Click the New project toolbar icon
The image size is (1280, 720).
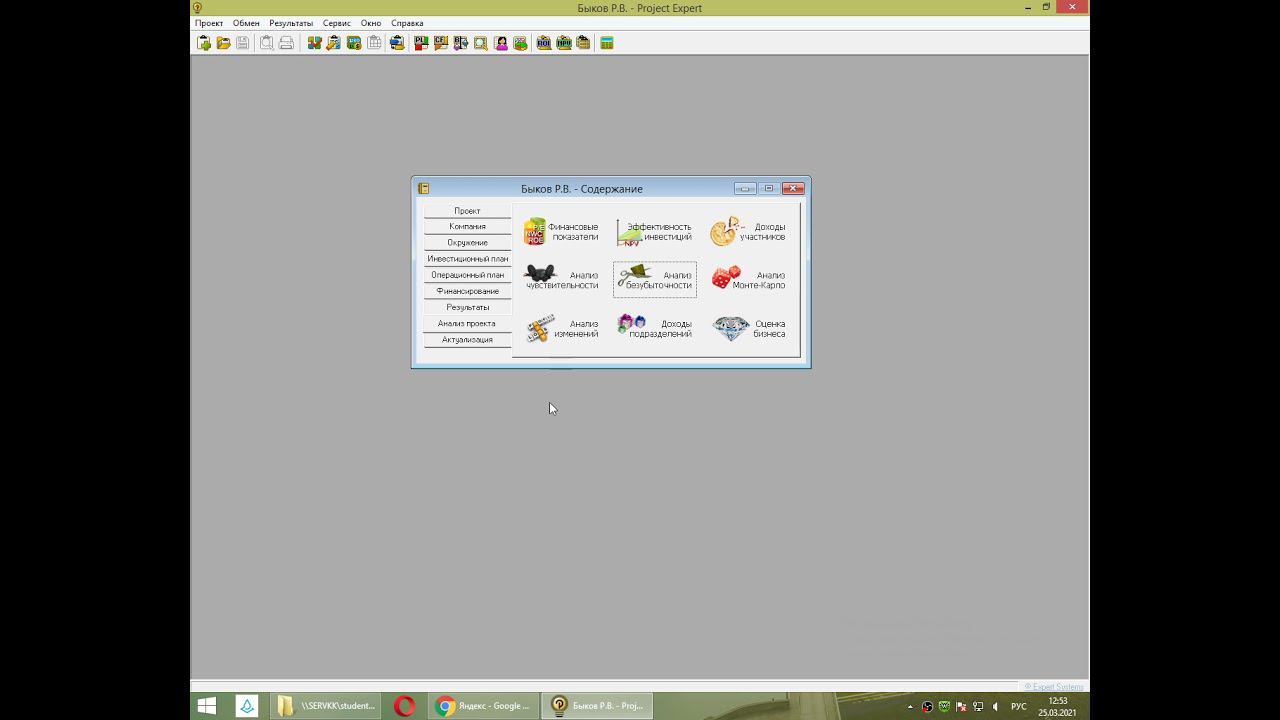coord(204,43)
